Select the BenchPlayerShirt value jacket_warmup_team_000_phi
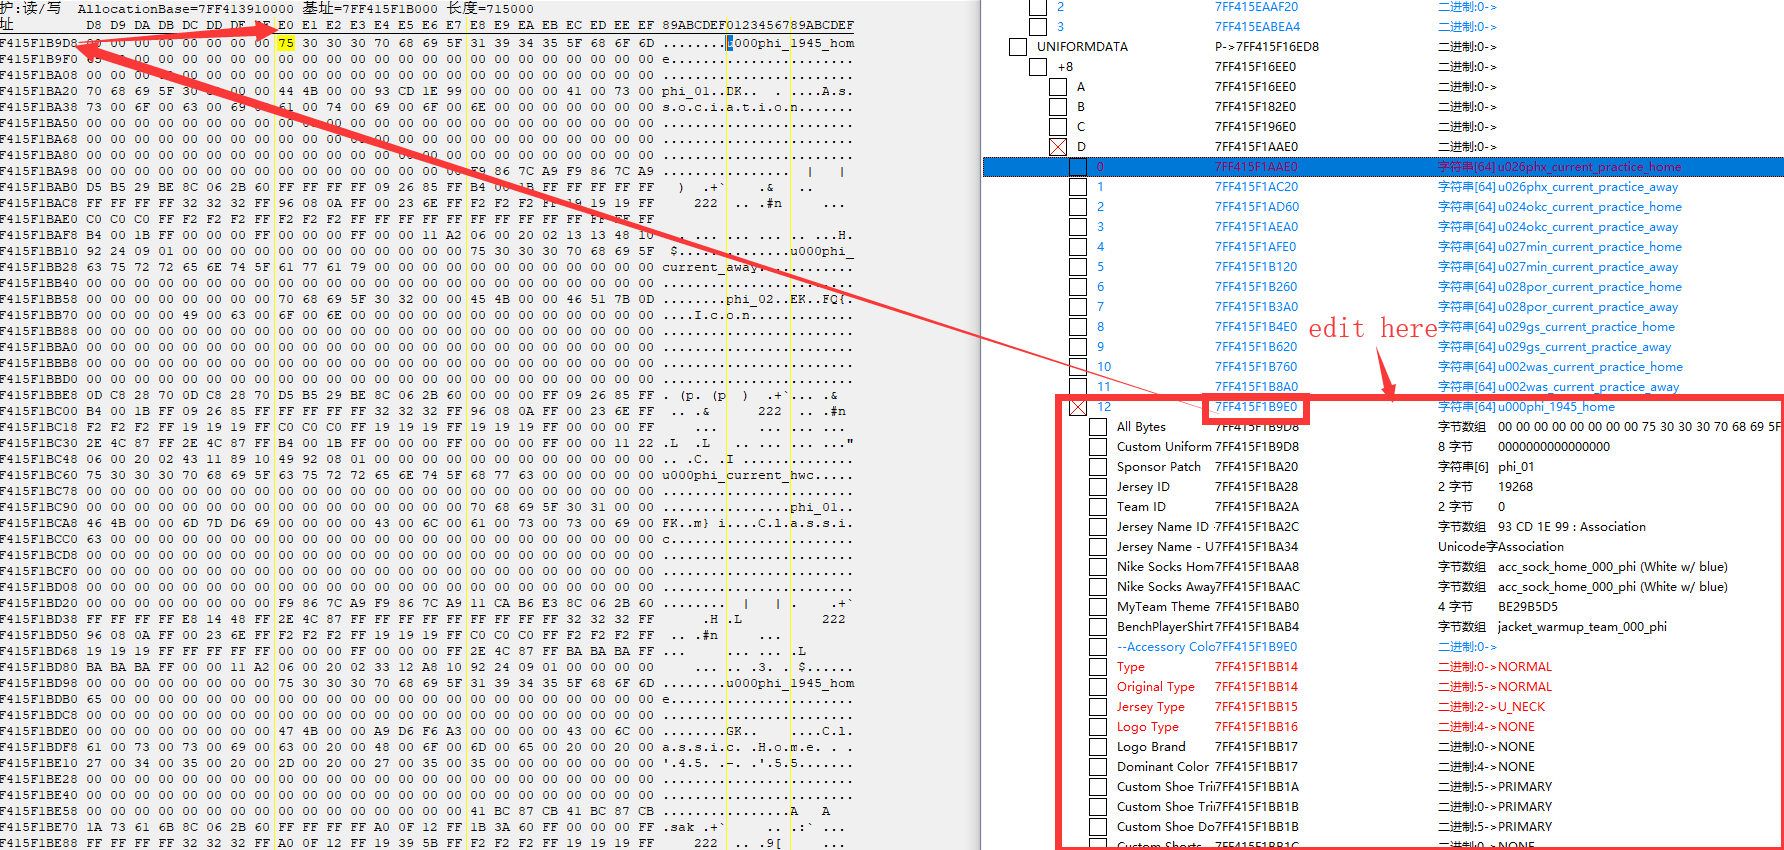The height and width of the screenshot is (850, 1784). 1582,627
